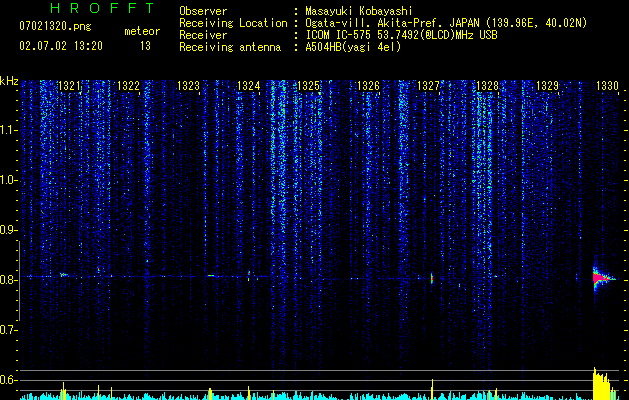The height and width of the screenshot is (400, 629).
Task: Click the 1326 time marker
Action: pyautogui.click(x=368, y=86)
